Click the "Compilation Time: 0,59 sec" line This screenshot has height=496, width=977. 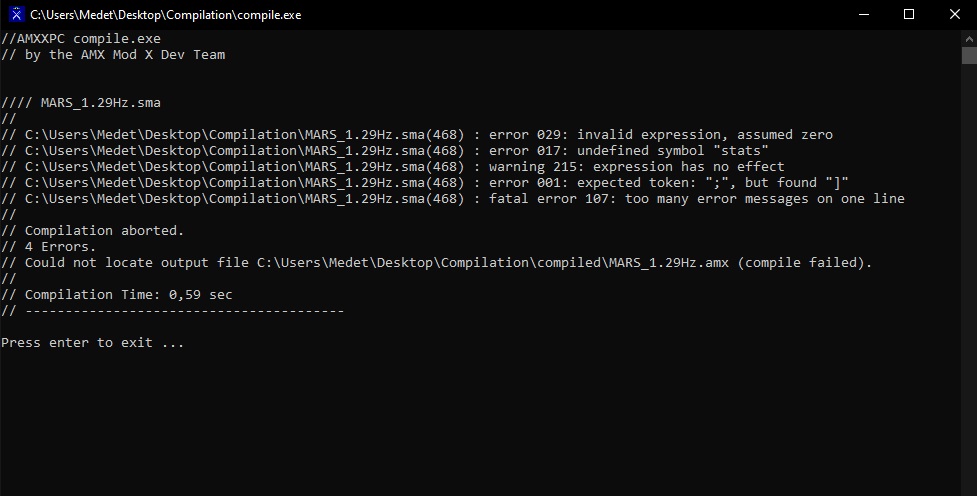point(117,295)
